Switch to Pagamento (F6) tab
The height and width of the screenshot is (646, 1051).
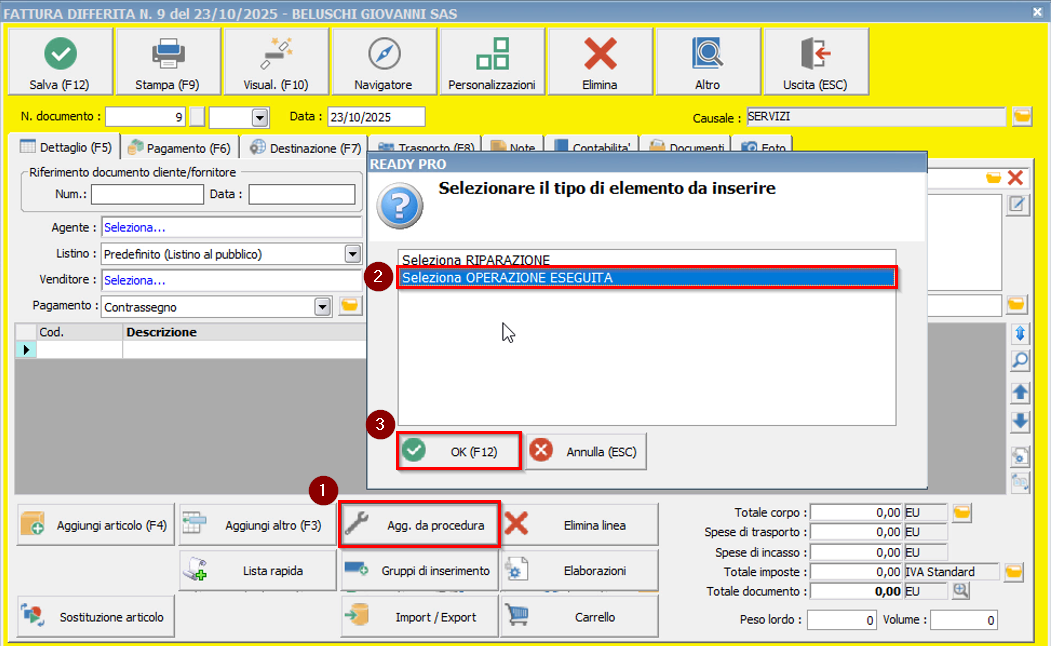(179, 148)
